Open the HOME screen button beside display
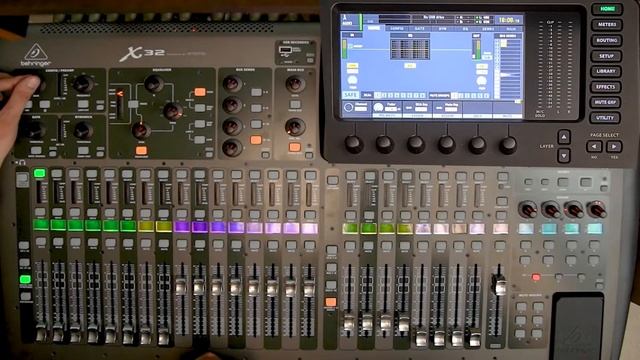Screen dimensions: 640x360 pyautogui.click(x=607, y=9)
